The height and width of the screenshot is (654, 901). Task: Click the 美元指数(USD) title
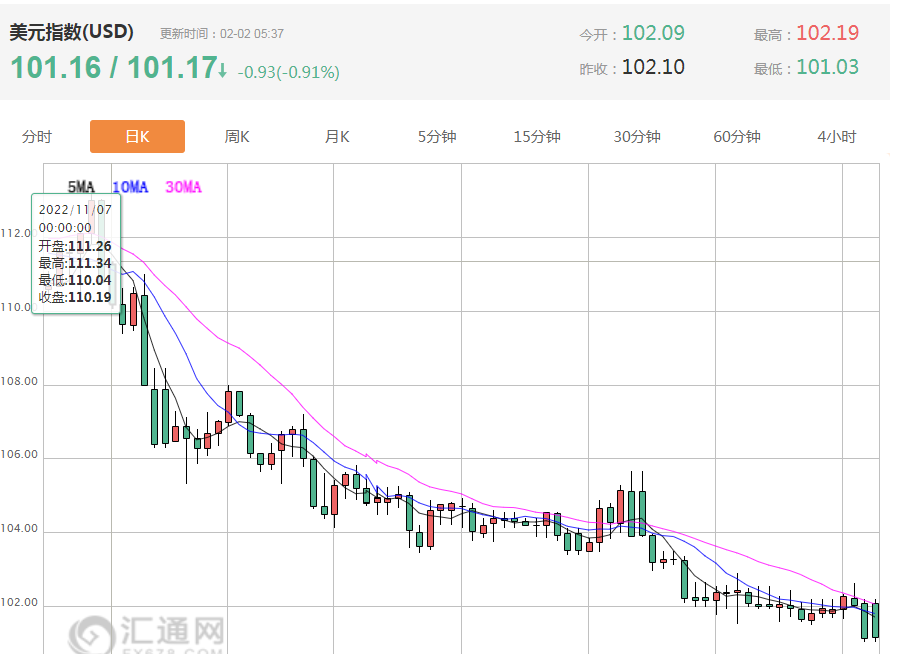click(x=71, y=32)
